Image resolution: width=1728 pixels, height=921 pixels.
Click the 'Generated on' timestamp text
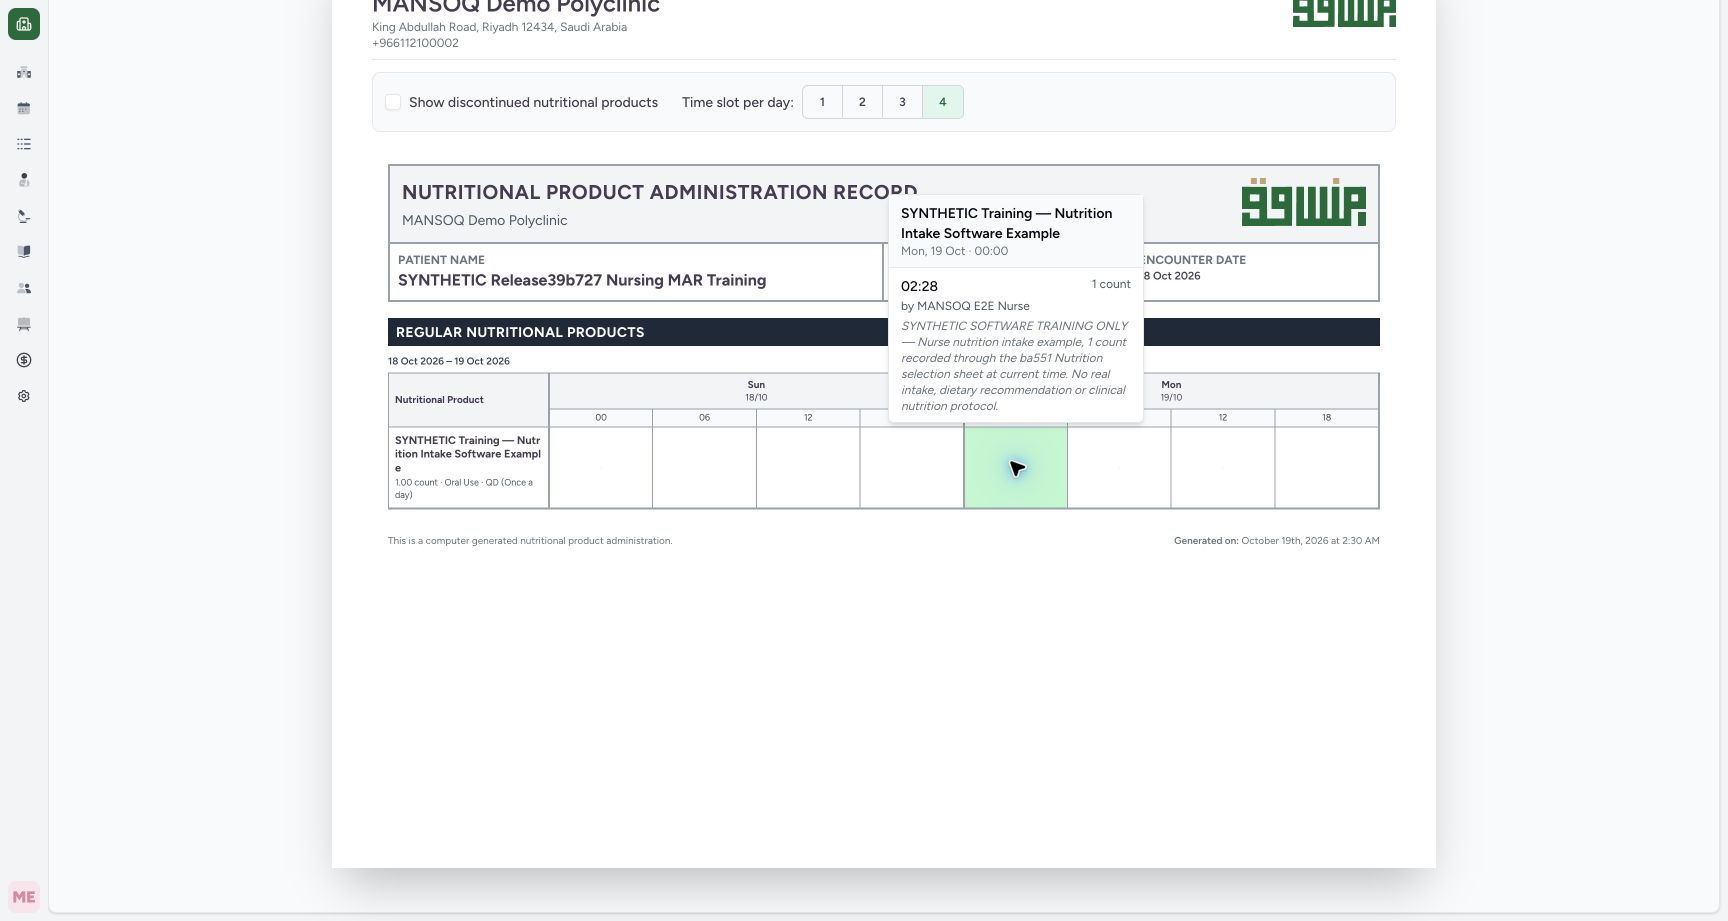(1277, 541)
